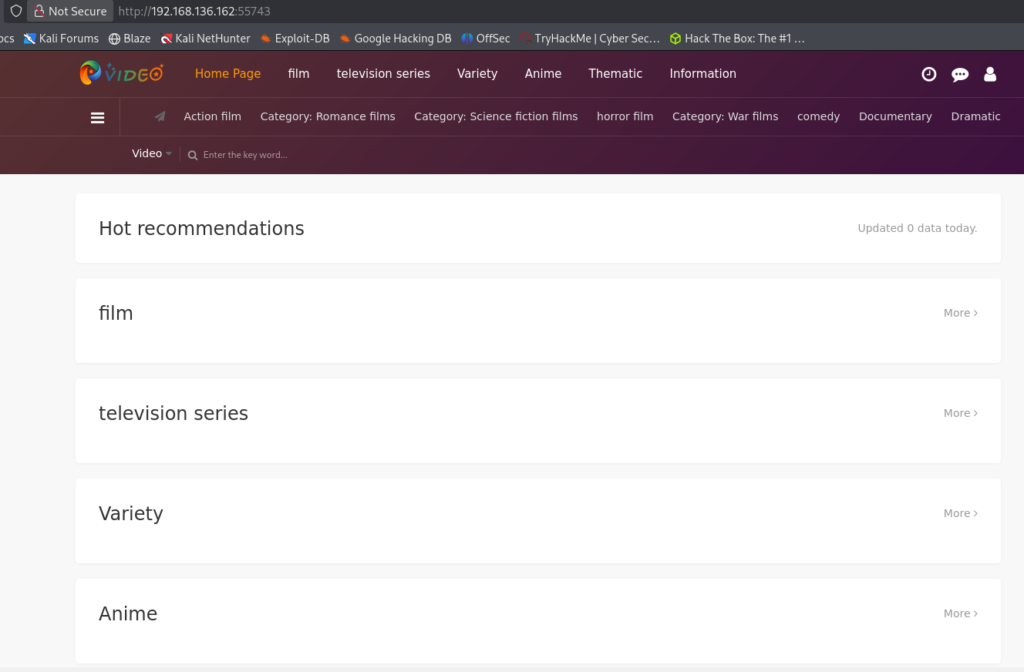This screenshot has height=672, width=1024.
Task: Open the user account profile icon
Action: click(990, 74)
